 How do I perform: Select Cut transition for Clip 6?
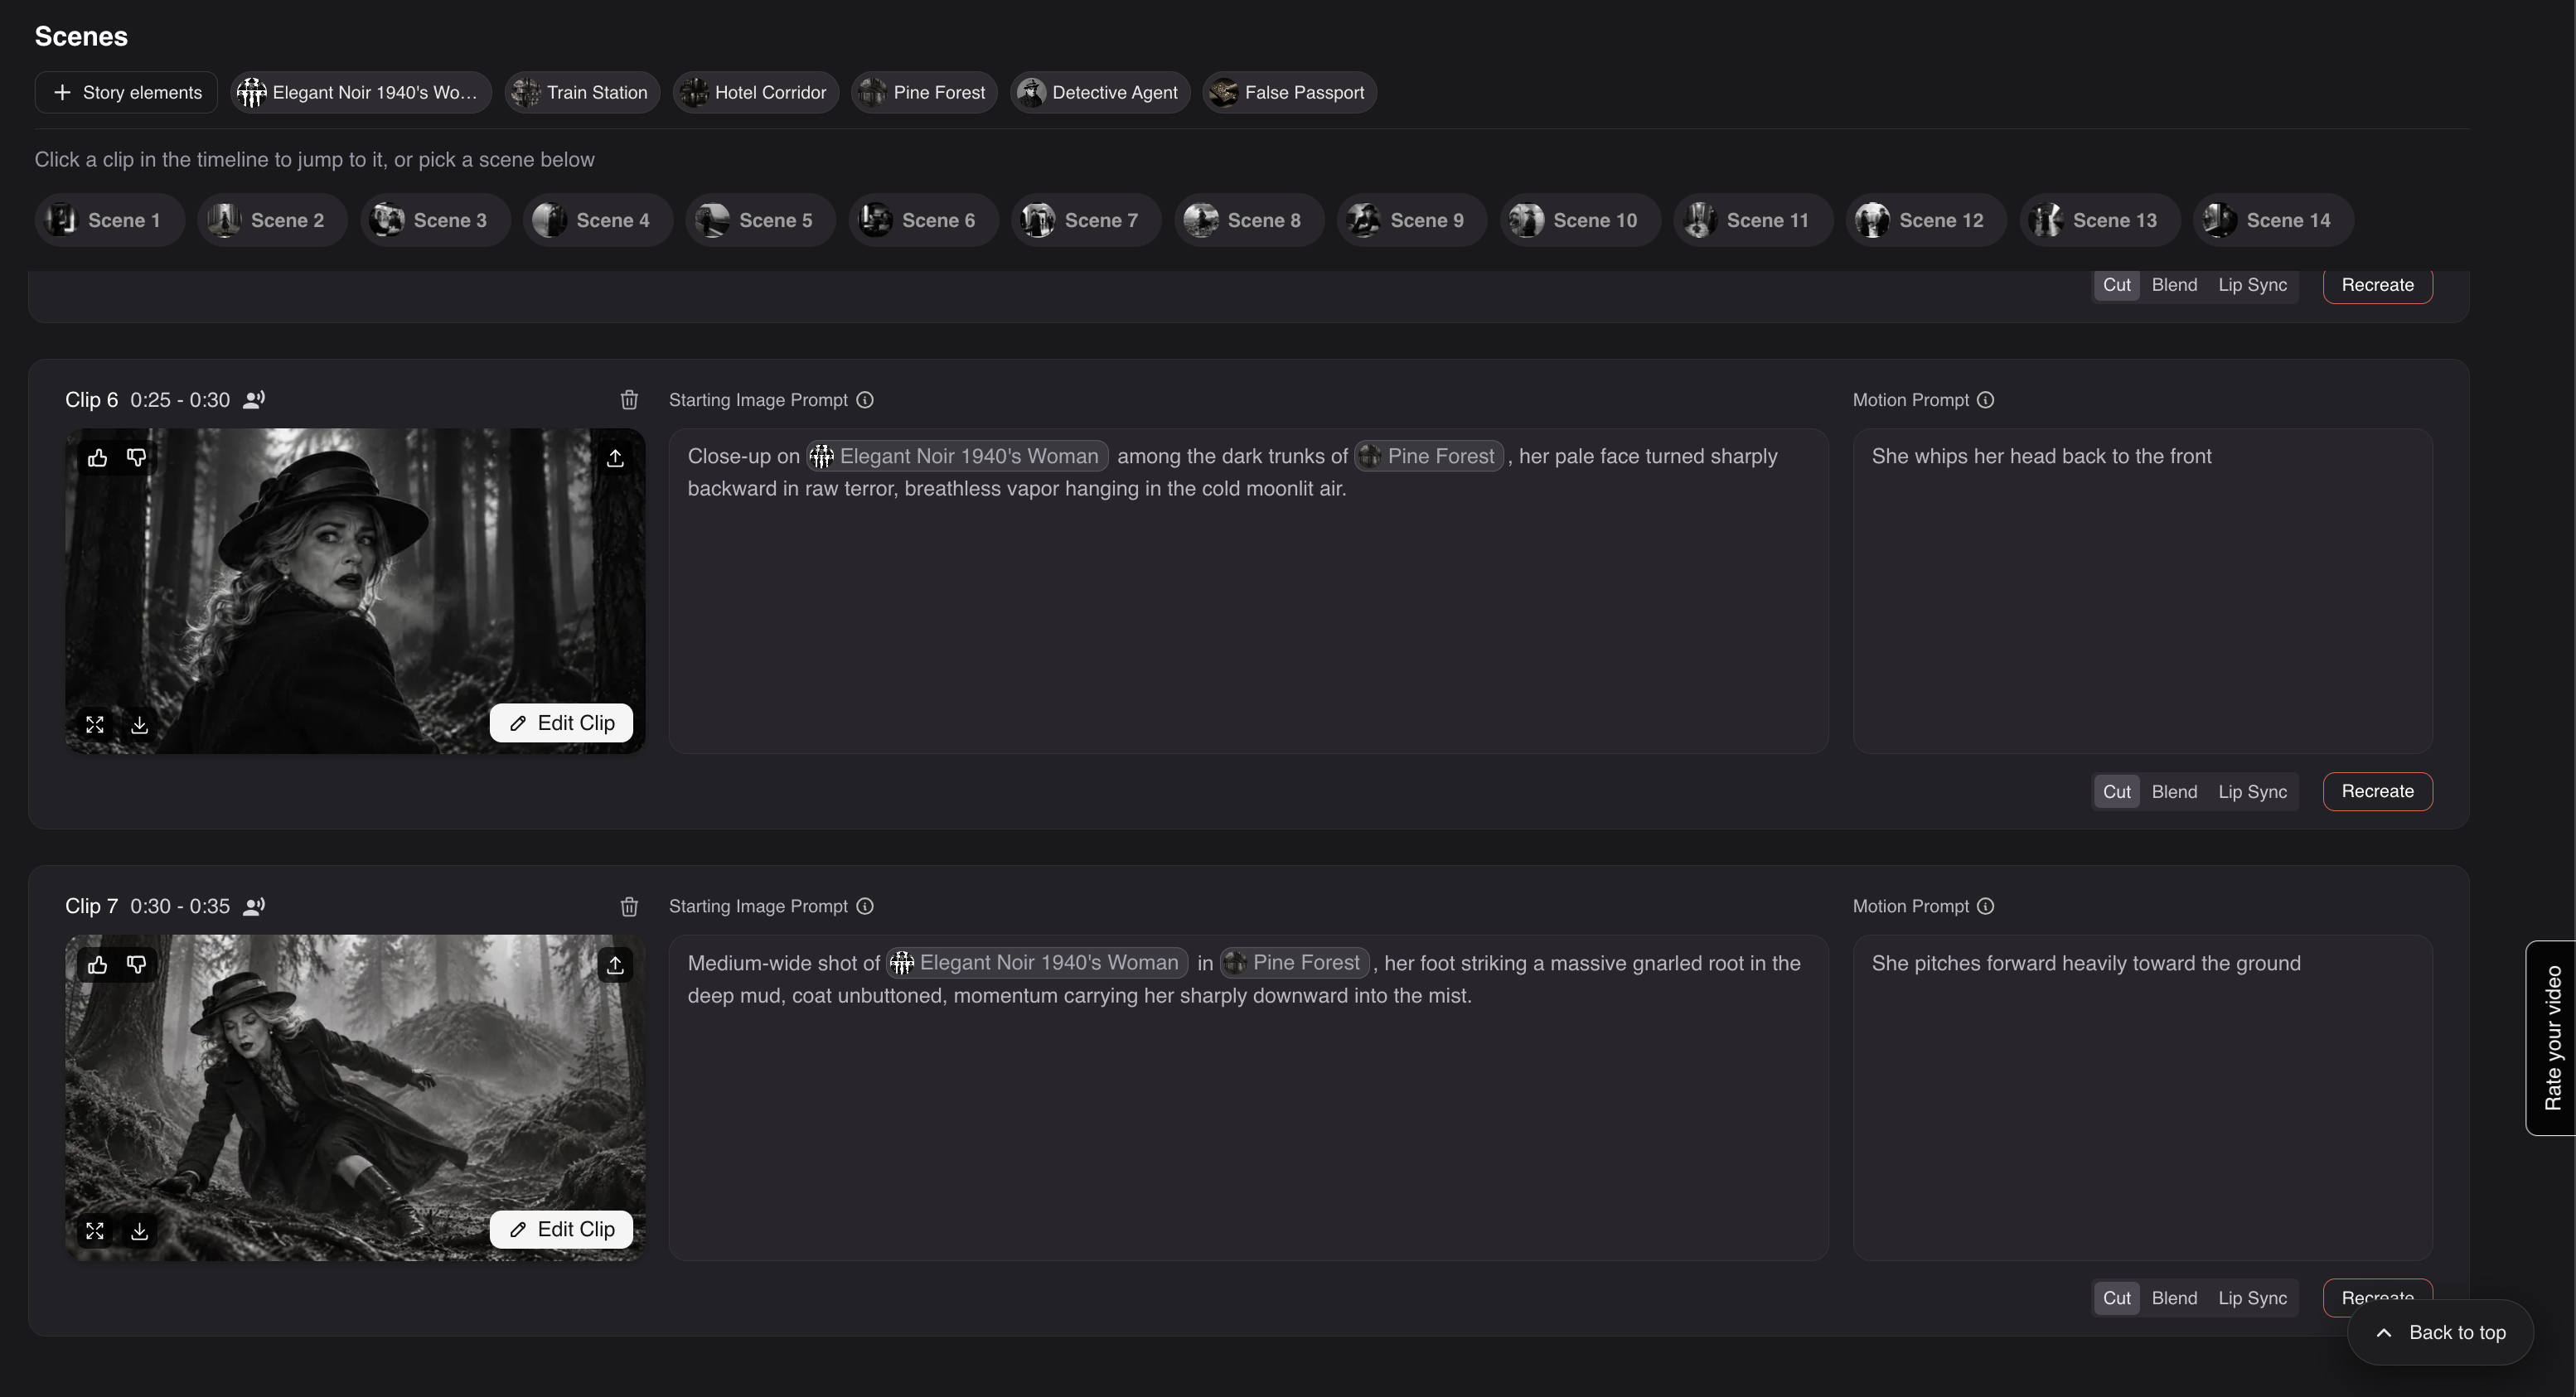(x=2116, y=792)
